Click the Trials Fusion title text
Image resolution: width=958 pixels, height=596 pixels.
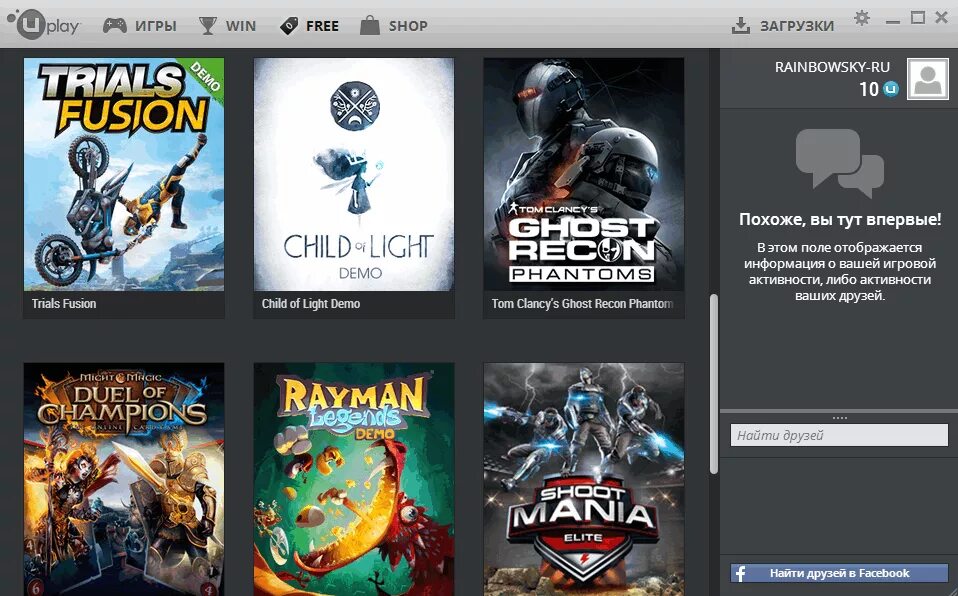pyautogui.click(x=64, y=303)
